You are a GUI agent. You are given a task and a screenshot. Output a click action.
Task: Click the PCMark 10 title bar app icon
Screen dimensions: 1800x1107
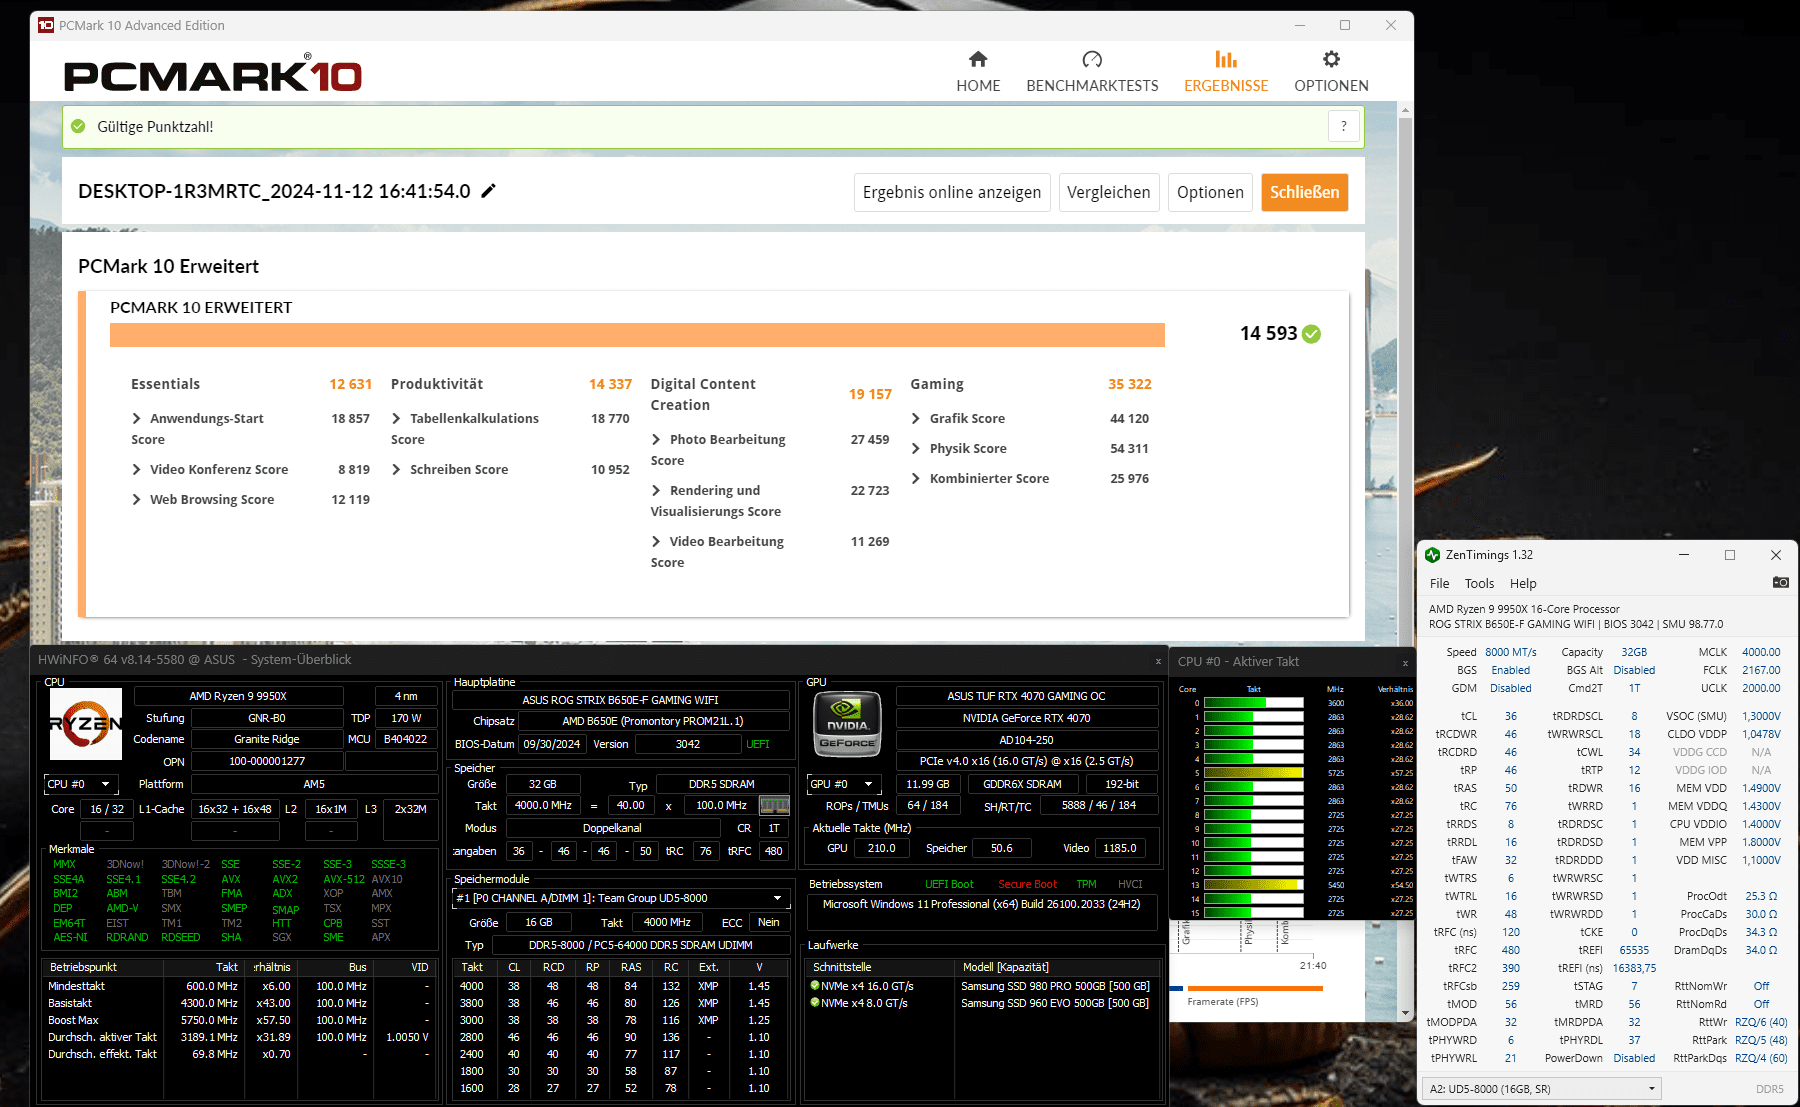tap(46, 25)
